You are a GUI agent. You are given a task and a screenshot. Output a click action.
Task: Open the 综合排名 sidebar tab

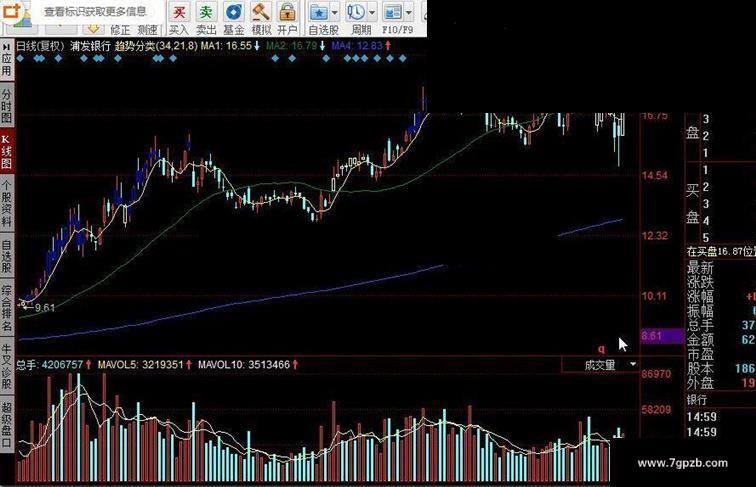tap(6, 308)
